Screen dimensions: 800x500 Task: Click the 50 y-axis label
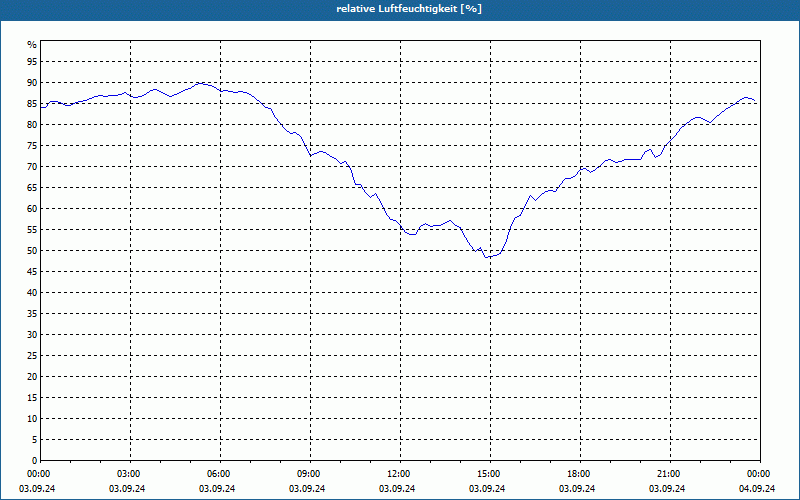pos(32,251)
